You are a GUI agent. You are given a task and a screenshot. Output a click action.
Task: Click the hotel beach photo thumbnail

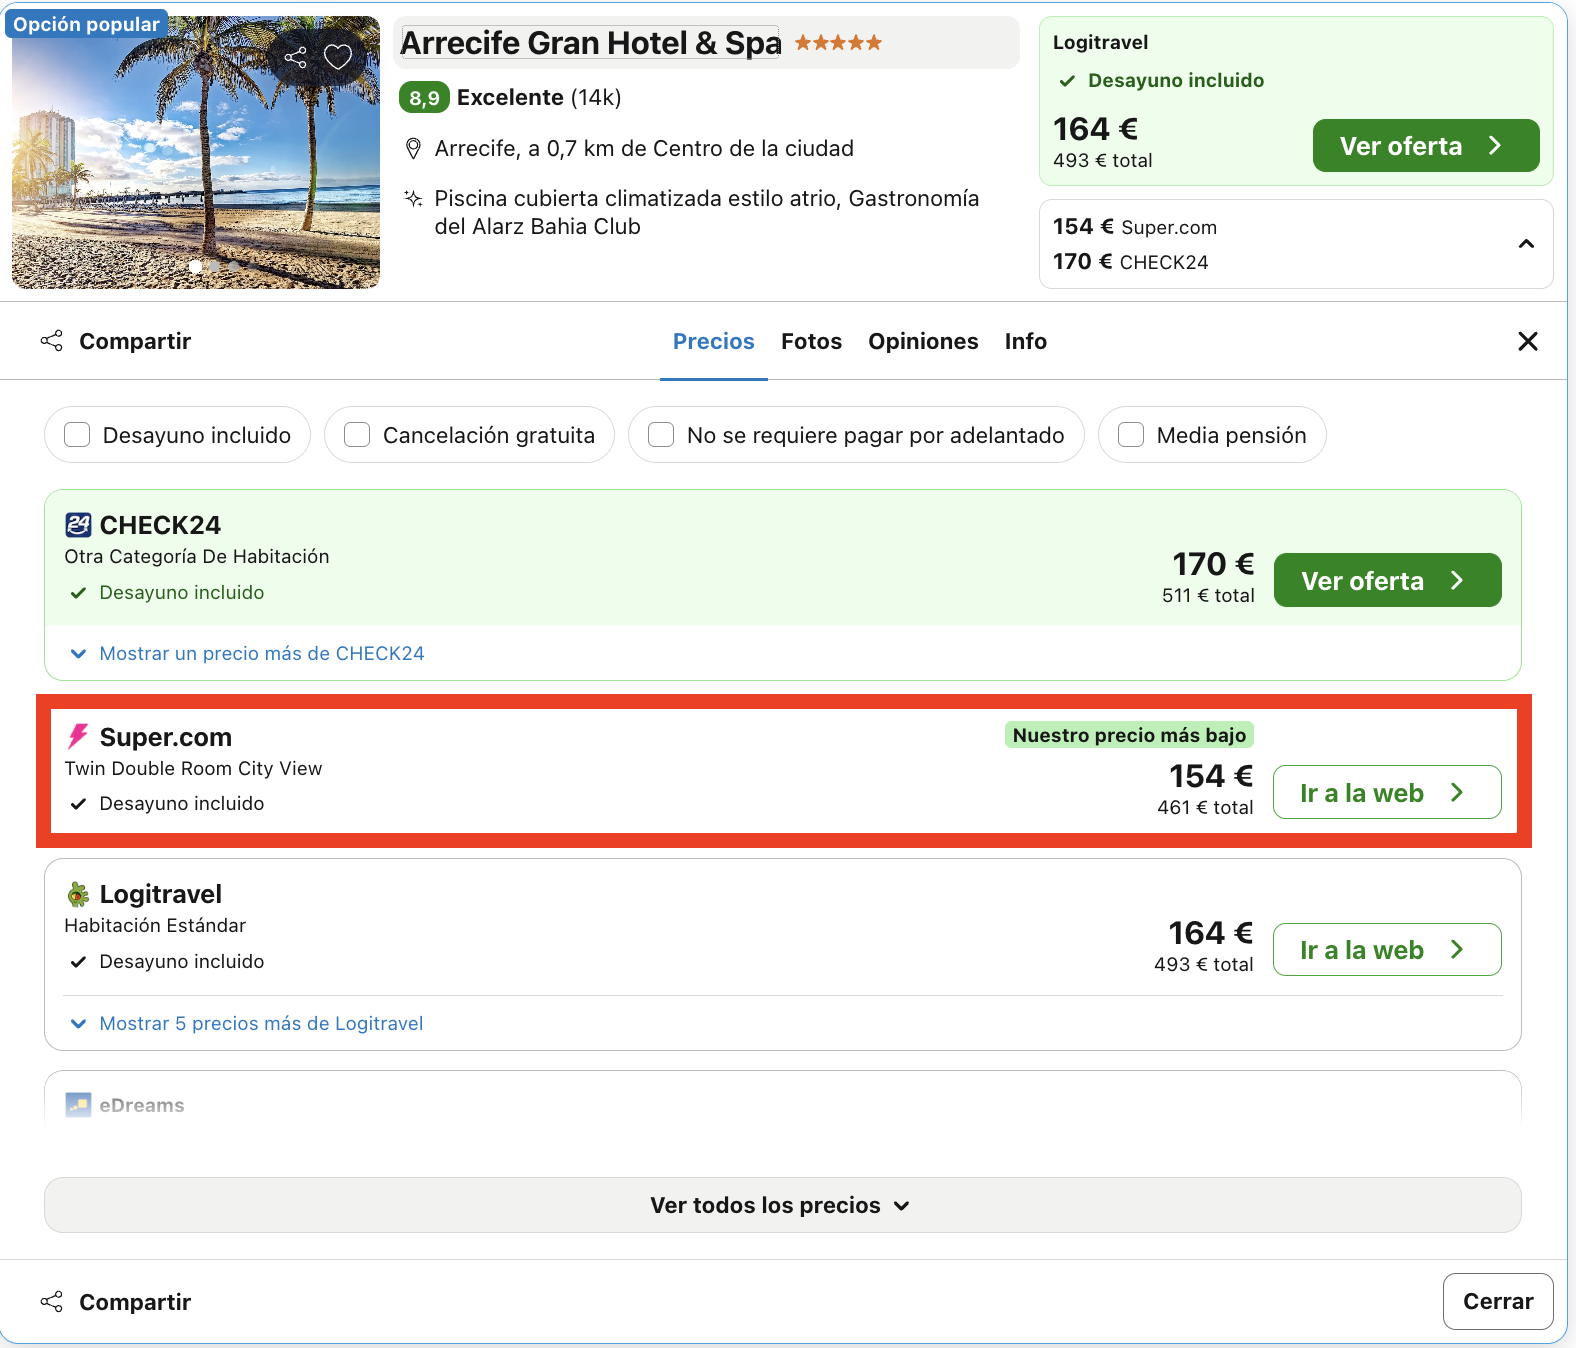pos(196,152)
